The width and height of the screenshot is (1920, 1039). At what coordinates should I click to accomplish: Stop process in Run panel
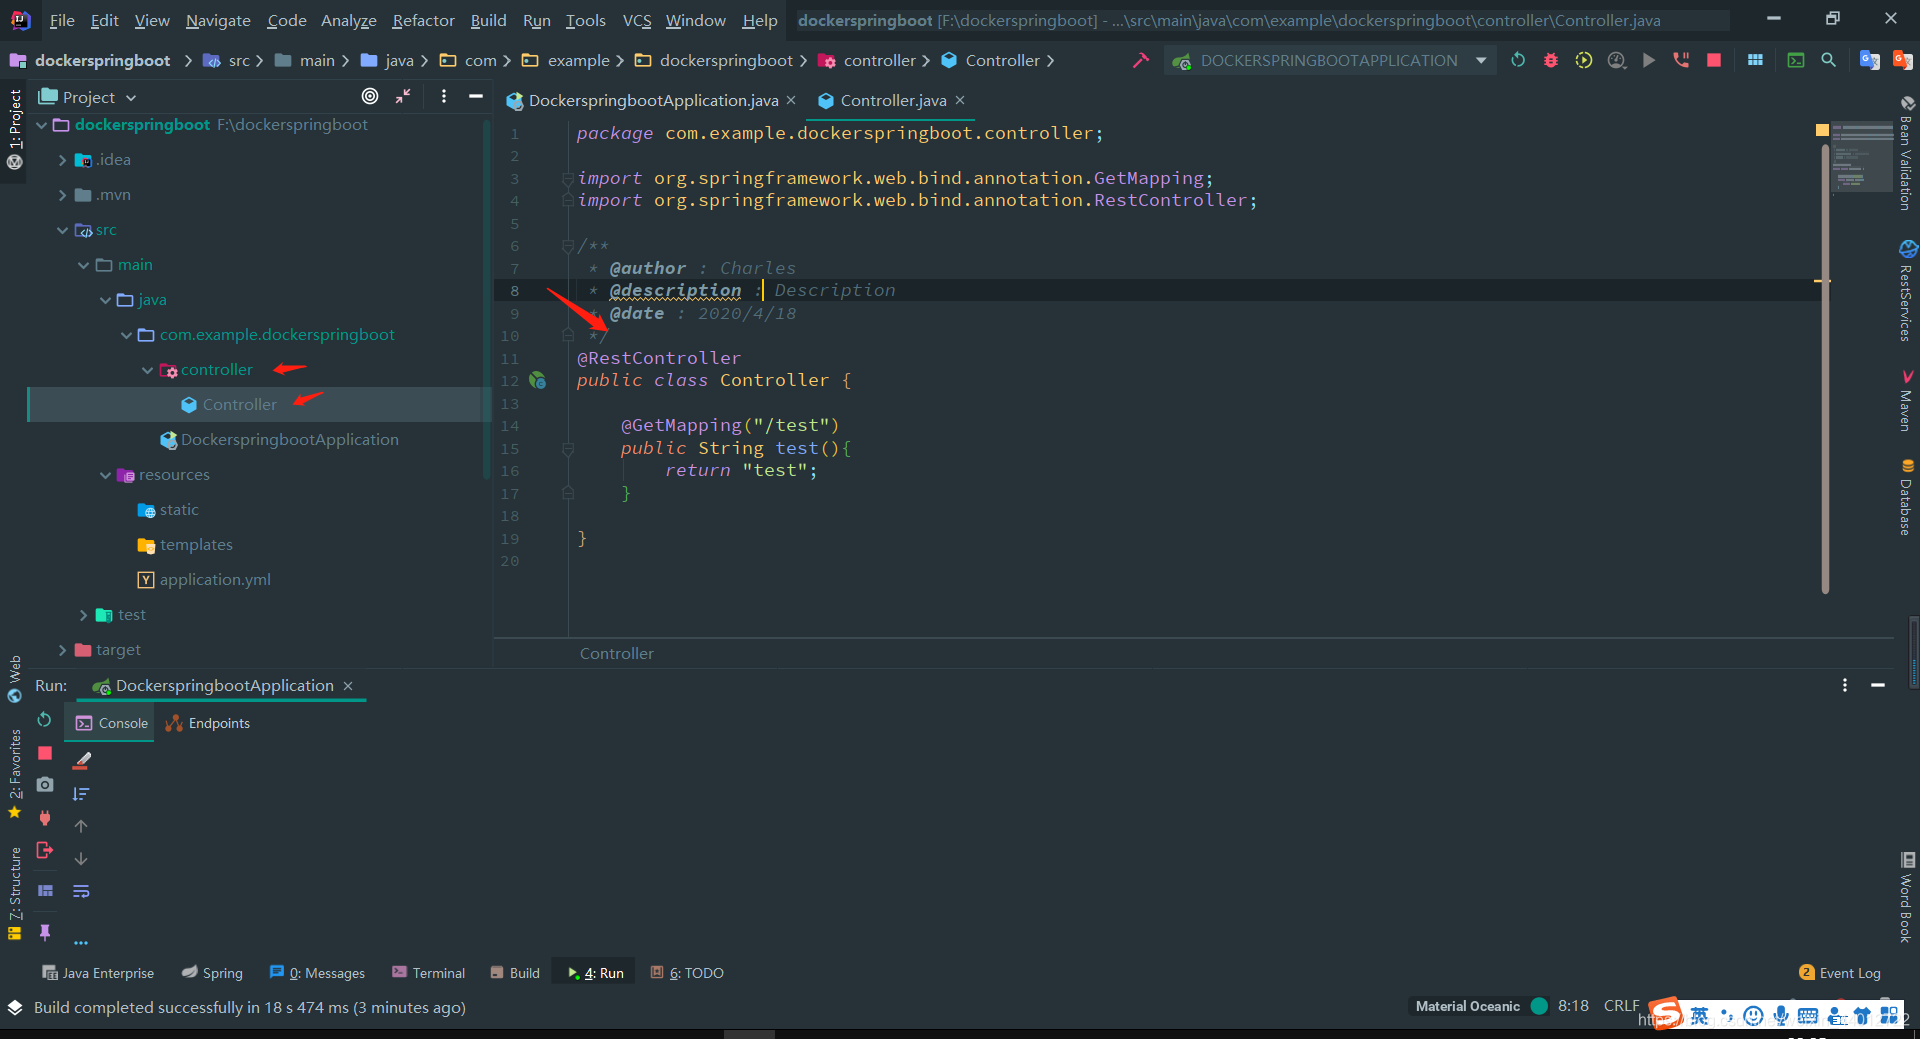(x=45, y=753)
